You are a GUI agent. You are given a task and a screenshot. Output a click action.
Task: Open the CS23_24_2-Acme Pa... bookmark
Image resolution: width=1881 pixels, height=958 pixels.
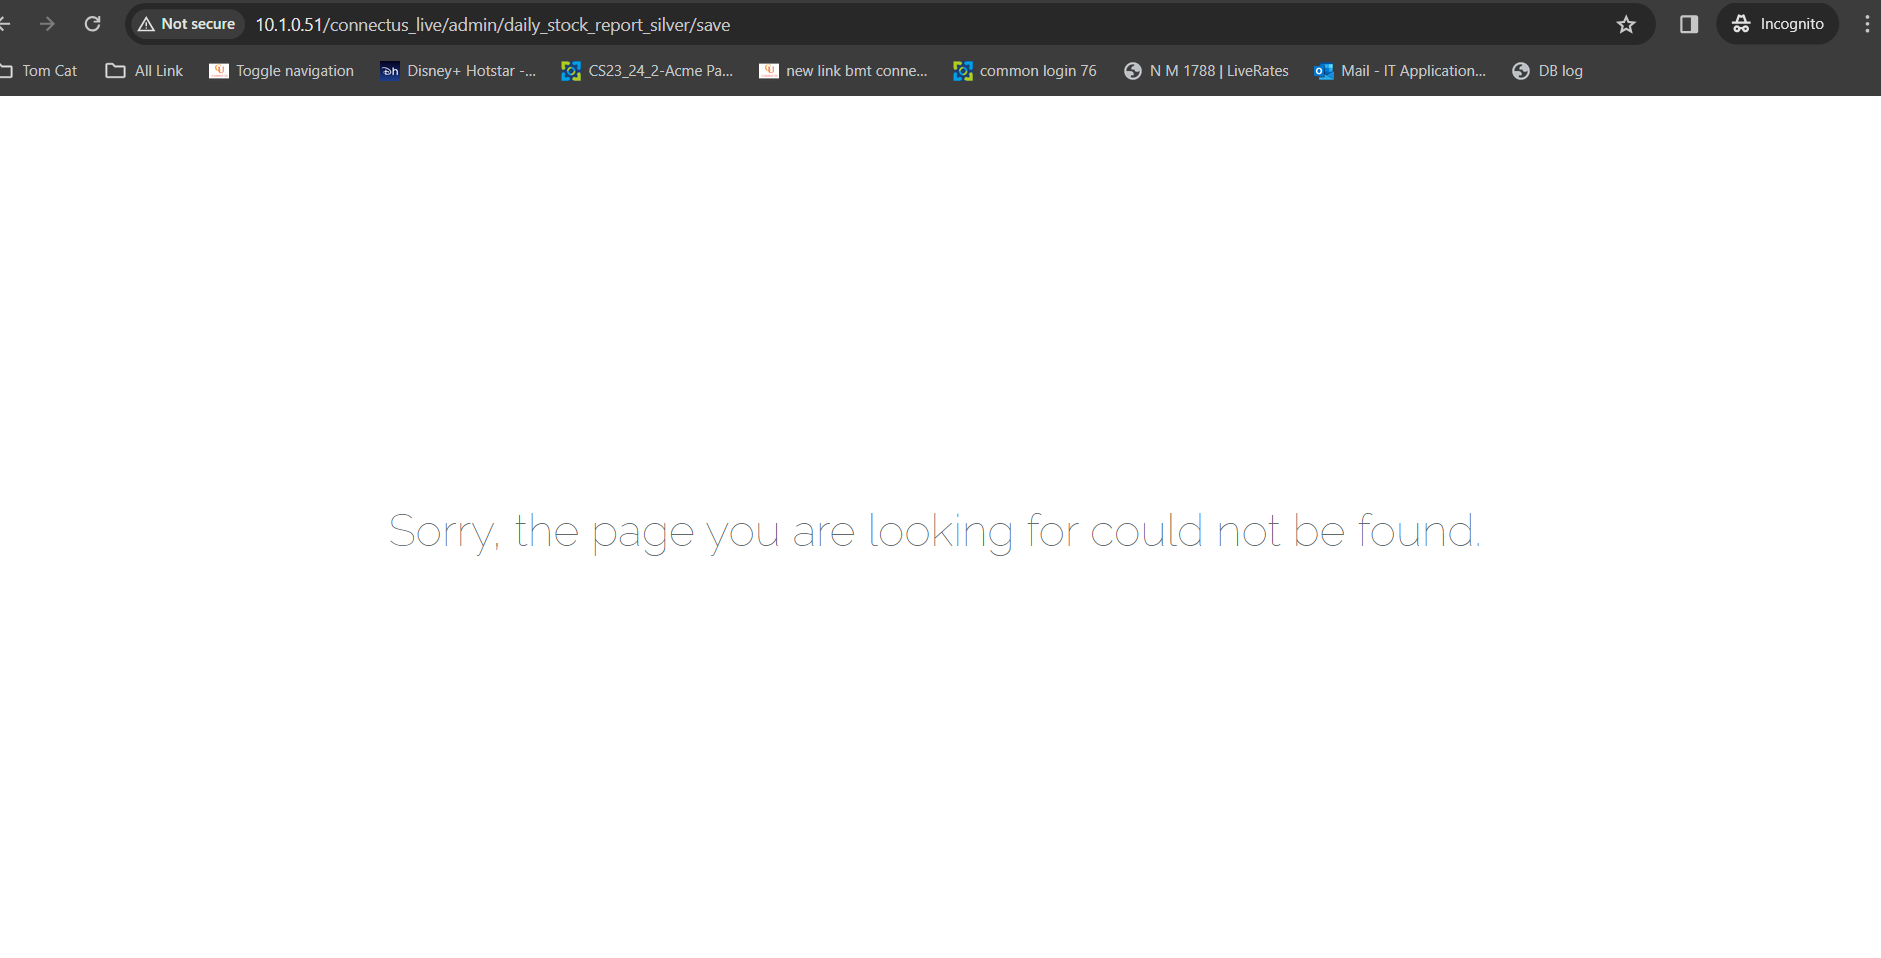click(648, 71)
